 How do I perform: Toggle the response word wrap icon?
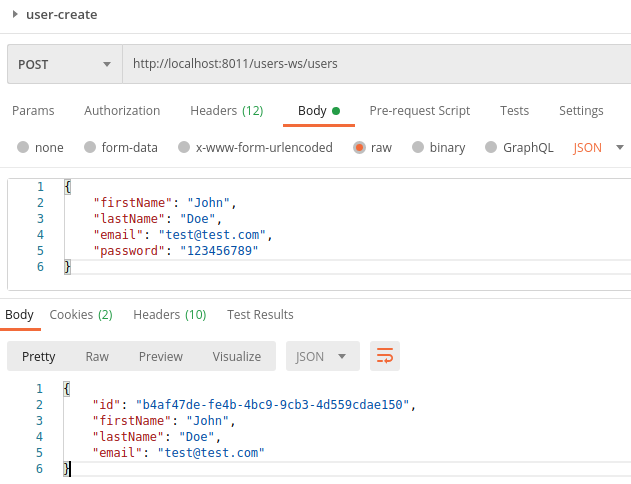pyautogui.click(x=385, y=356)
